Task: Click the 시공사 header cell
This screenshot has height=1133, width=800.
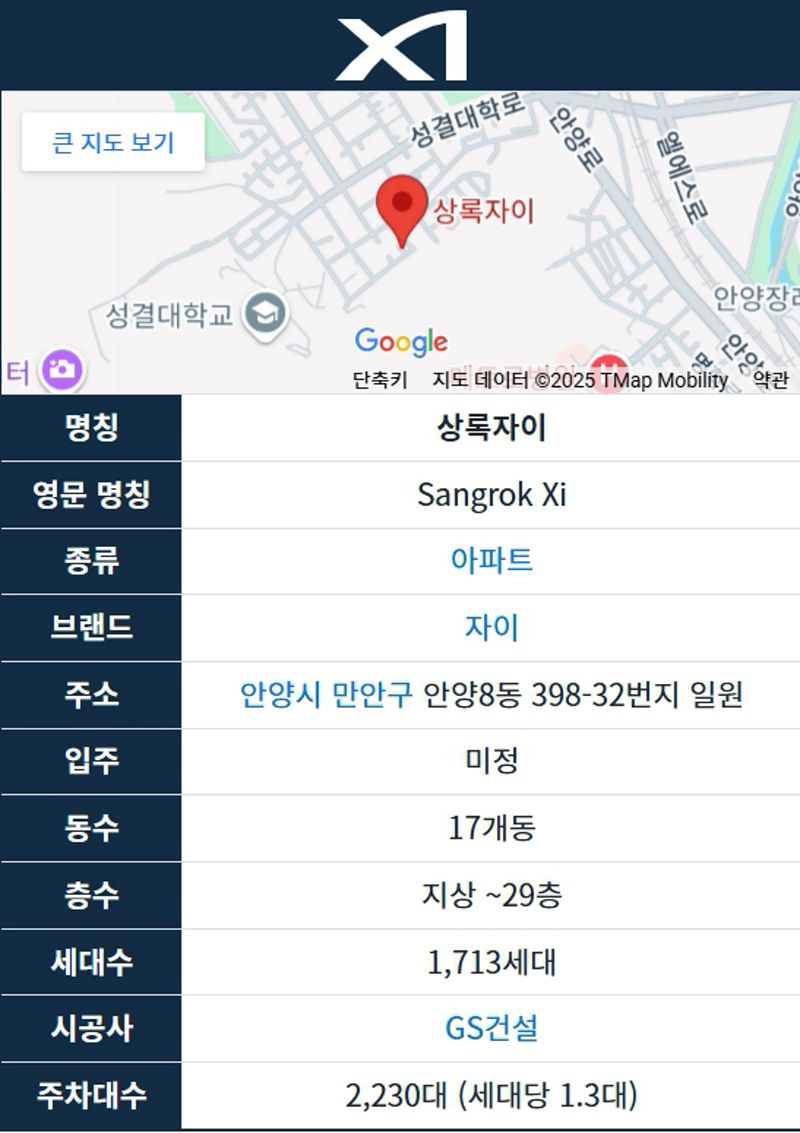Action: [91, 1028]
